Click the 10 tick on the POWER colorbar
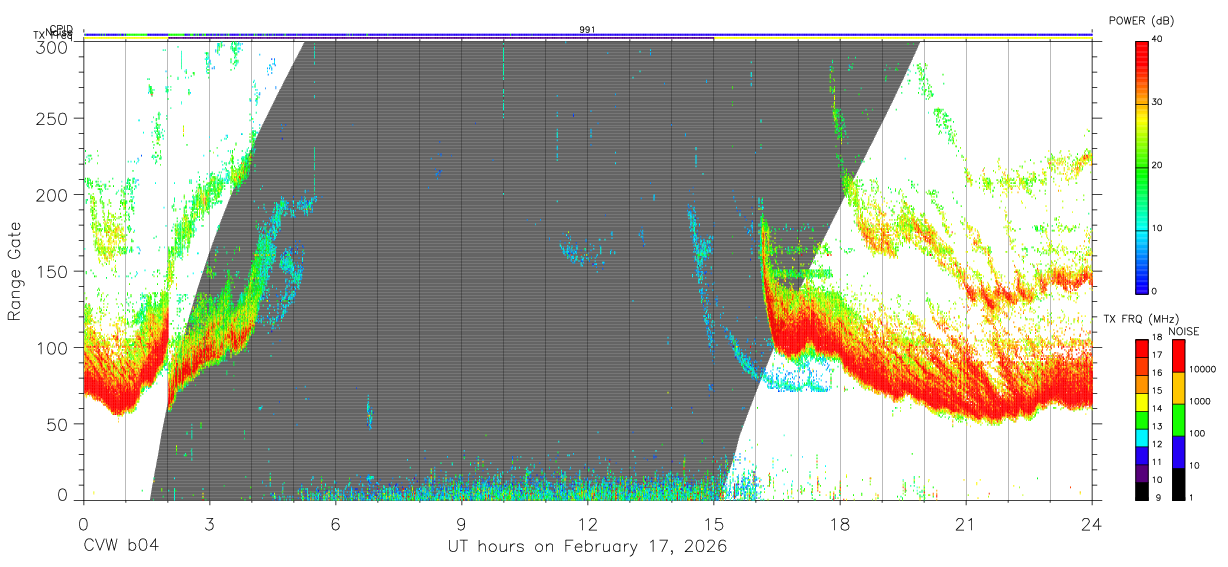Viewport: 1228px width, 567px height. tap(1157, 228)
